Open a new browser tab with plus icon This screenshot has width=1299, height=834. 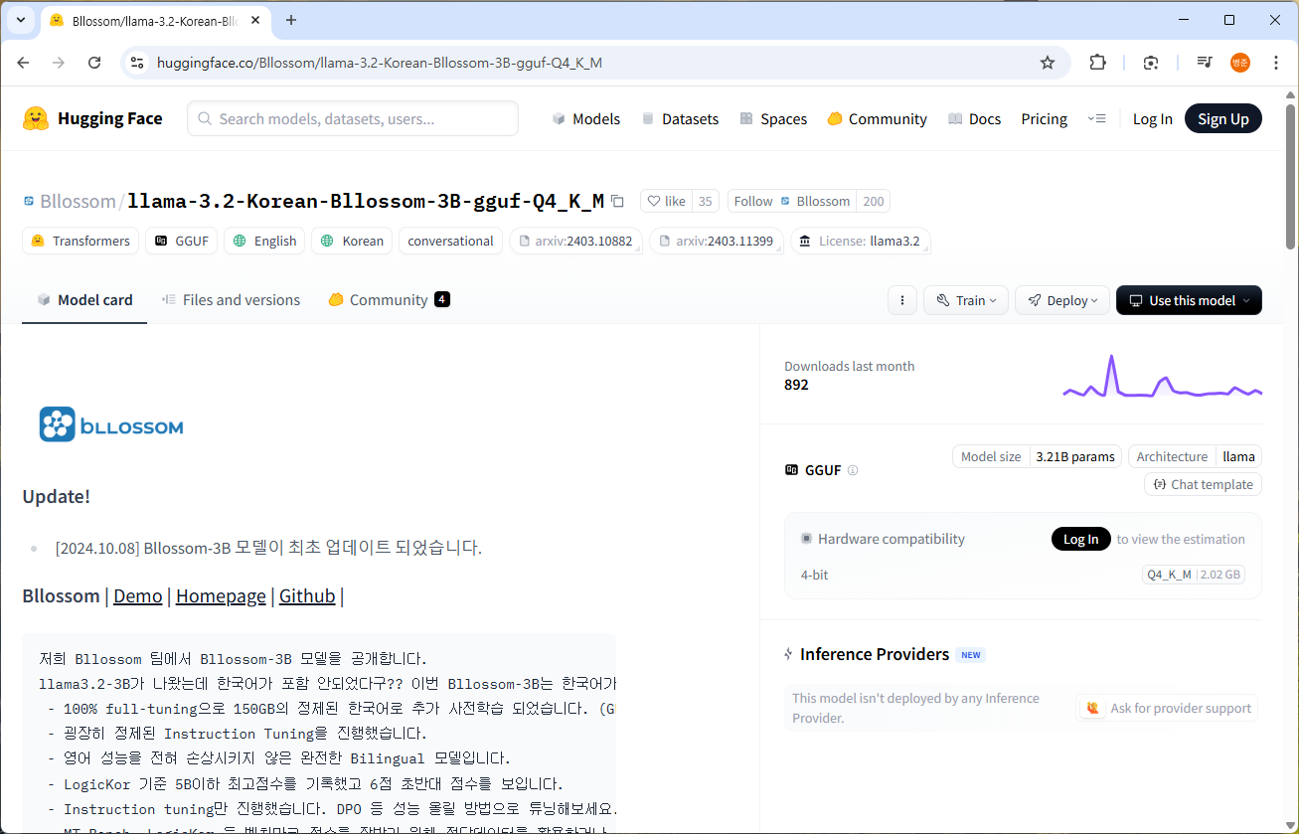click(x=291, y=20)
